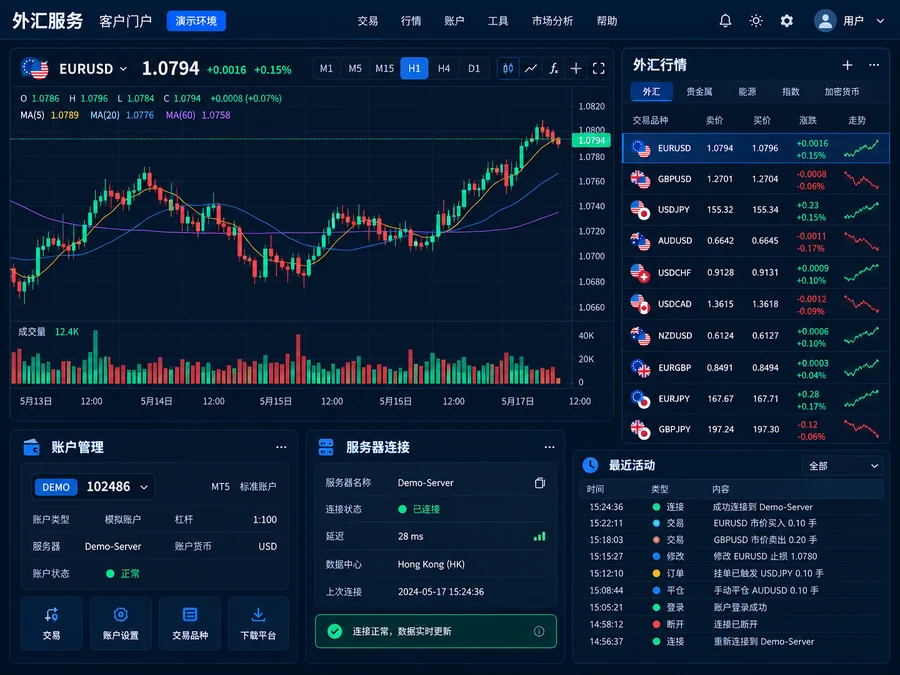Select the M15 timeframe
Screen dimensions: 900x675
pyautogui.click(x=385, y=68)
